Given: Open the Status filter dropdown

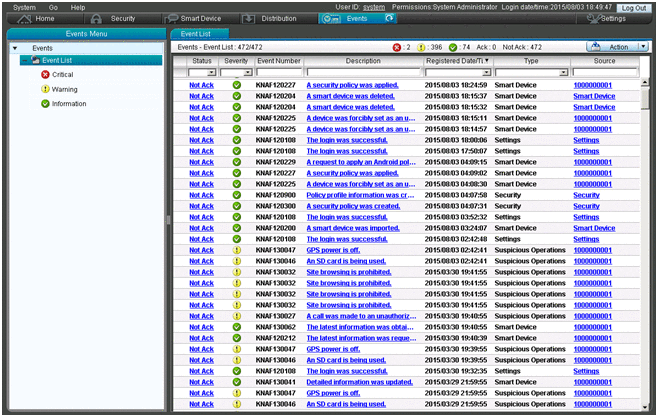Looking at the screenshot, I should [x=211, y=73].
